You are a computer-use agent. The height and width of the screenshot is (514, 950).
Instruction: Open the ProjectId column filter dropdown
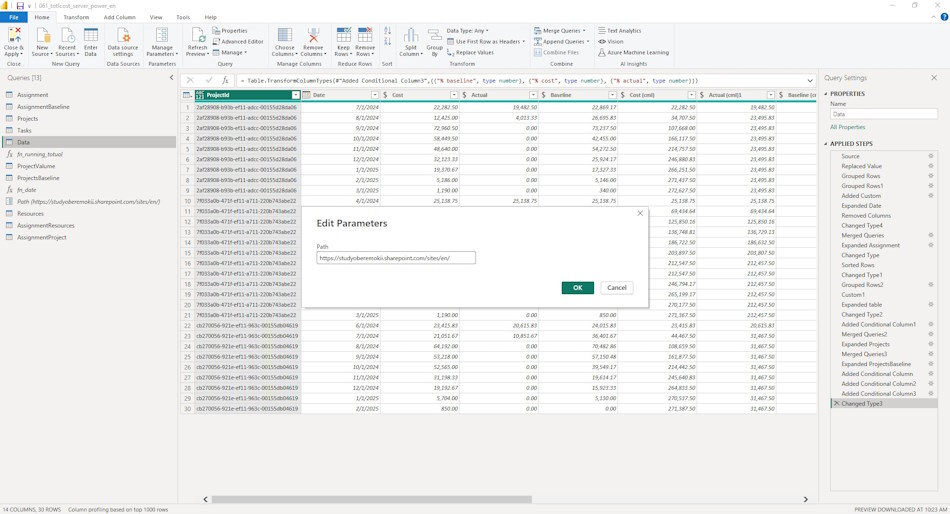tap(296, 95)
